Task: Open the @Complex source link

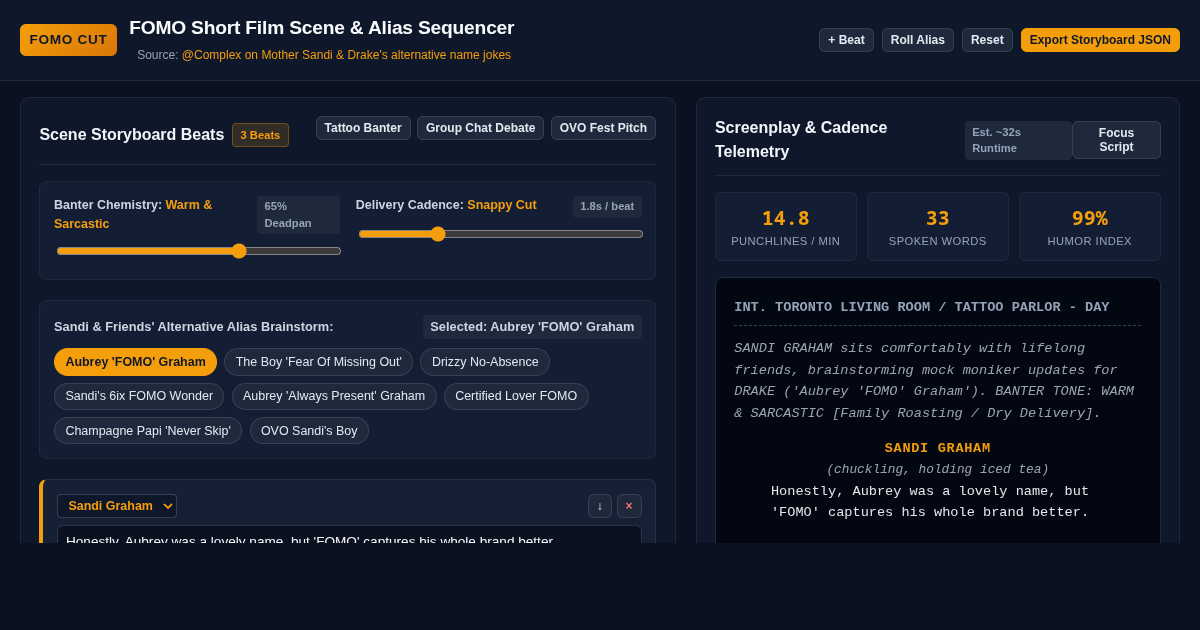Action: coord(346,55)
